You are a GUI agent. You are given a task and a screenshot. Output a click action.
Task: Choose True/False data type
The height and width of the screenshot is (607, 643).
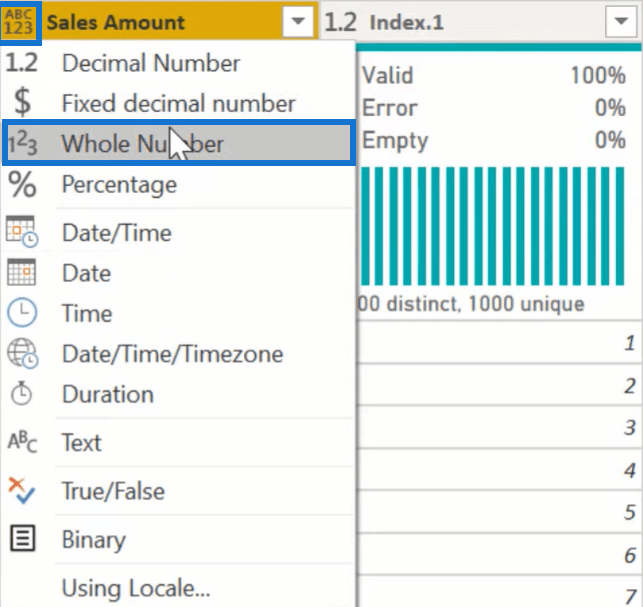click(x=178, y=491)
